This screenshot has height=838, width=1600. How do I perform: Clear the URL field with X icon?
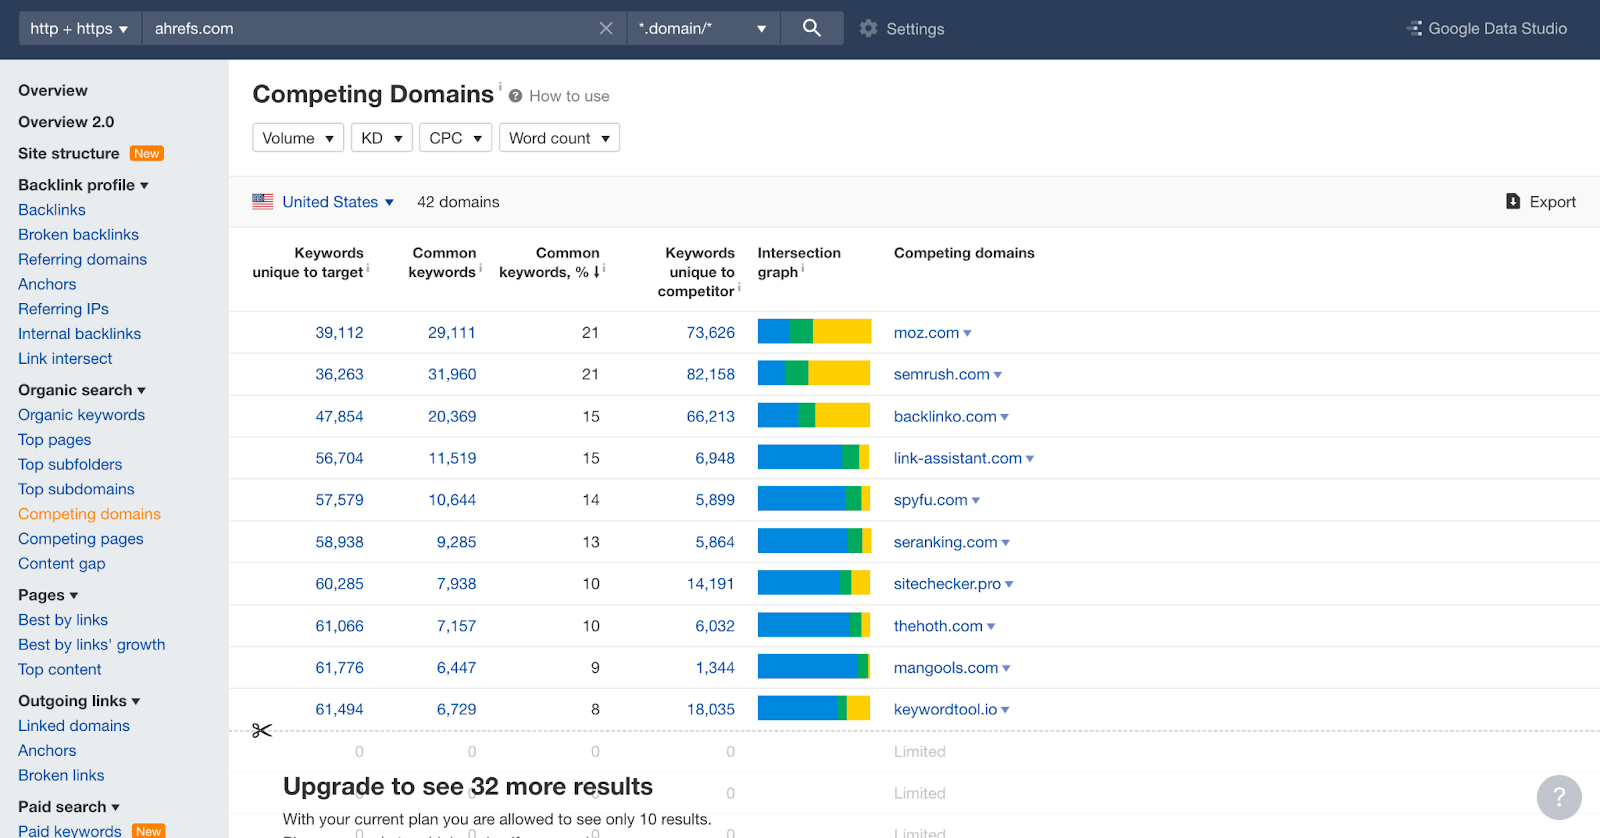[606, 28]
